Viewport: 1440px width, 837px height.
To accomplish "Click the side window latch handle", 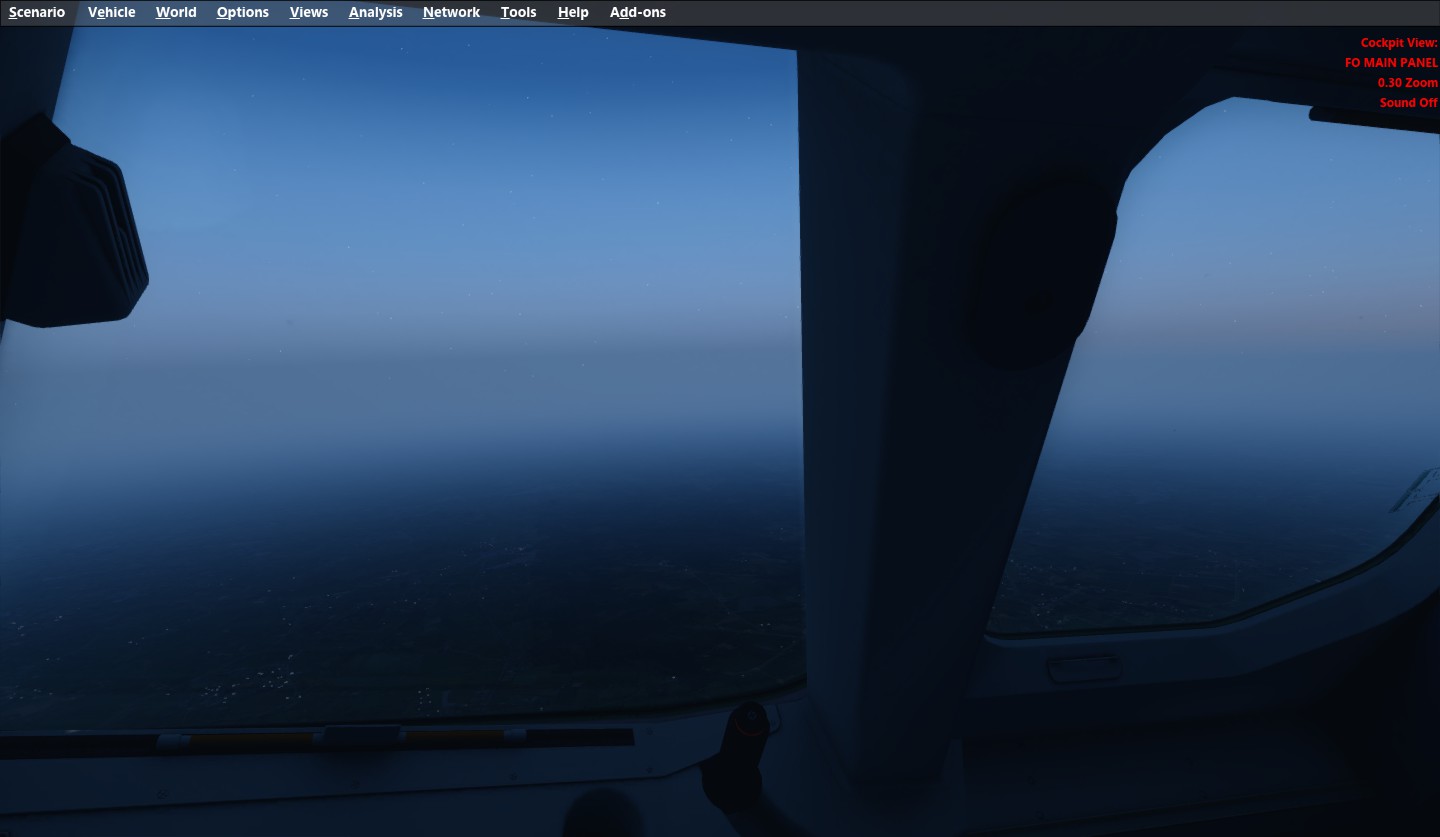I will click(x=1084, y=668).
